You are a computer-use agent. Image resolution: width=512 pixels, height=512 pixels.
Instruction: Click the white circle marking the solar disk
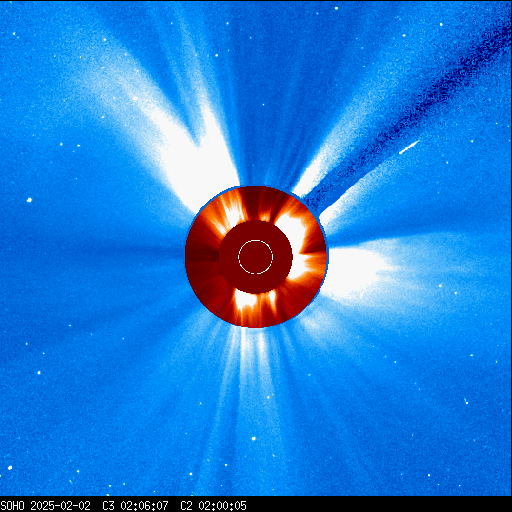click(256, 257)
